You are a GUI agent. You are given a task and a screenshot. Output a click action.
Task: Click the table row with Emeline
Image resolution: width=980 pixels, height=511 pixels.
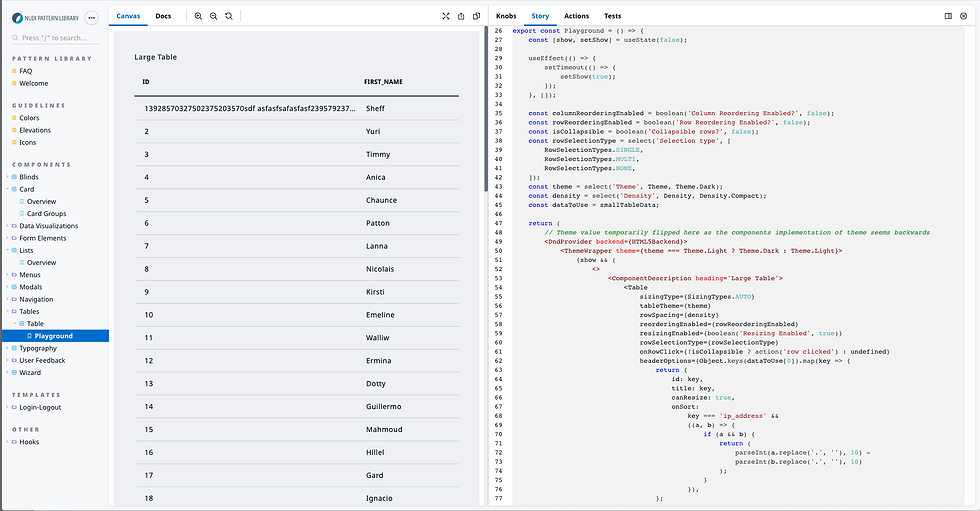296,315
